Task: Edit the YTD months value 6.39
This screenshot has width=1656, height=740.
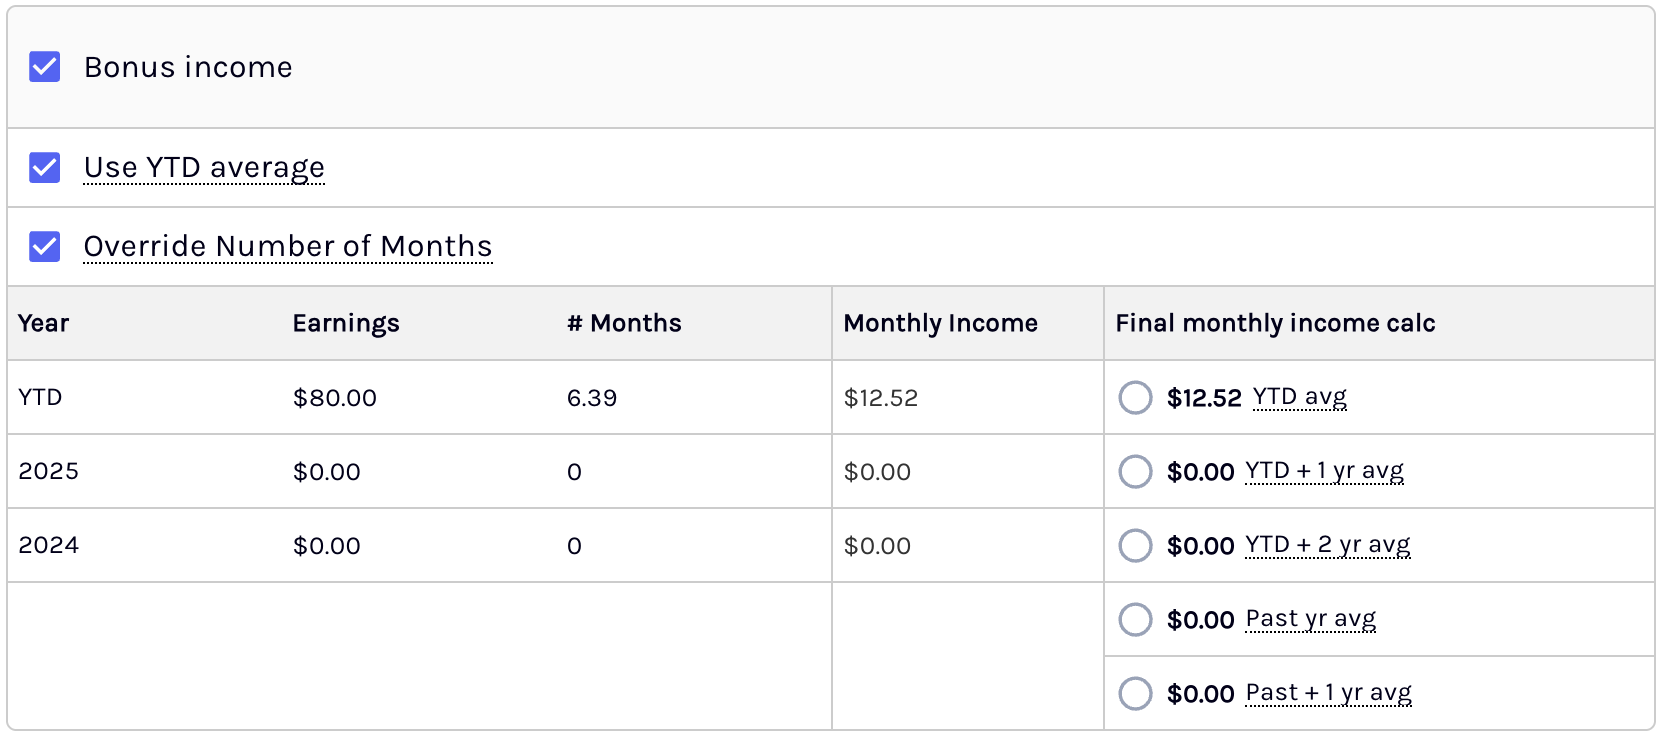Action: [x=592, y=398]
